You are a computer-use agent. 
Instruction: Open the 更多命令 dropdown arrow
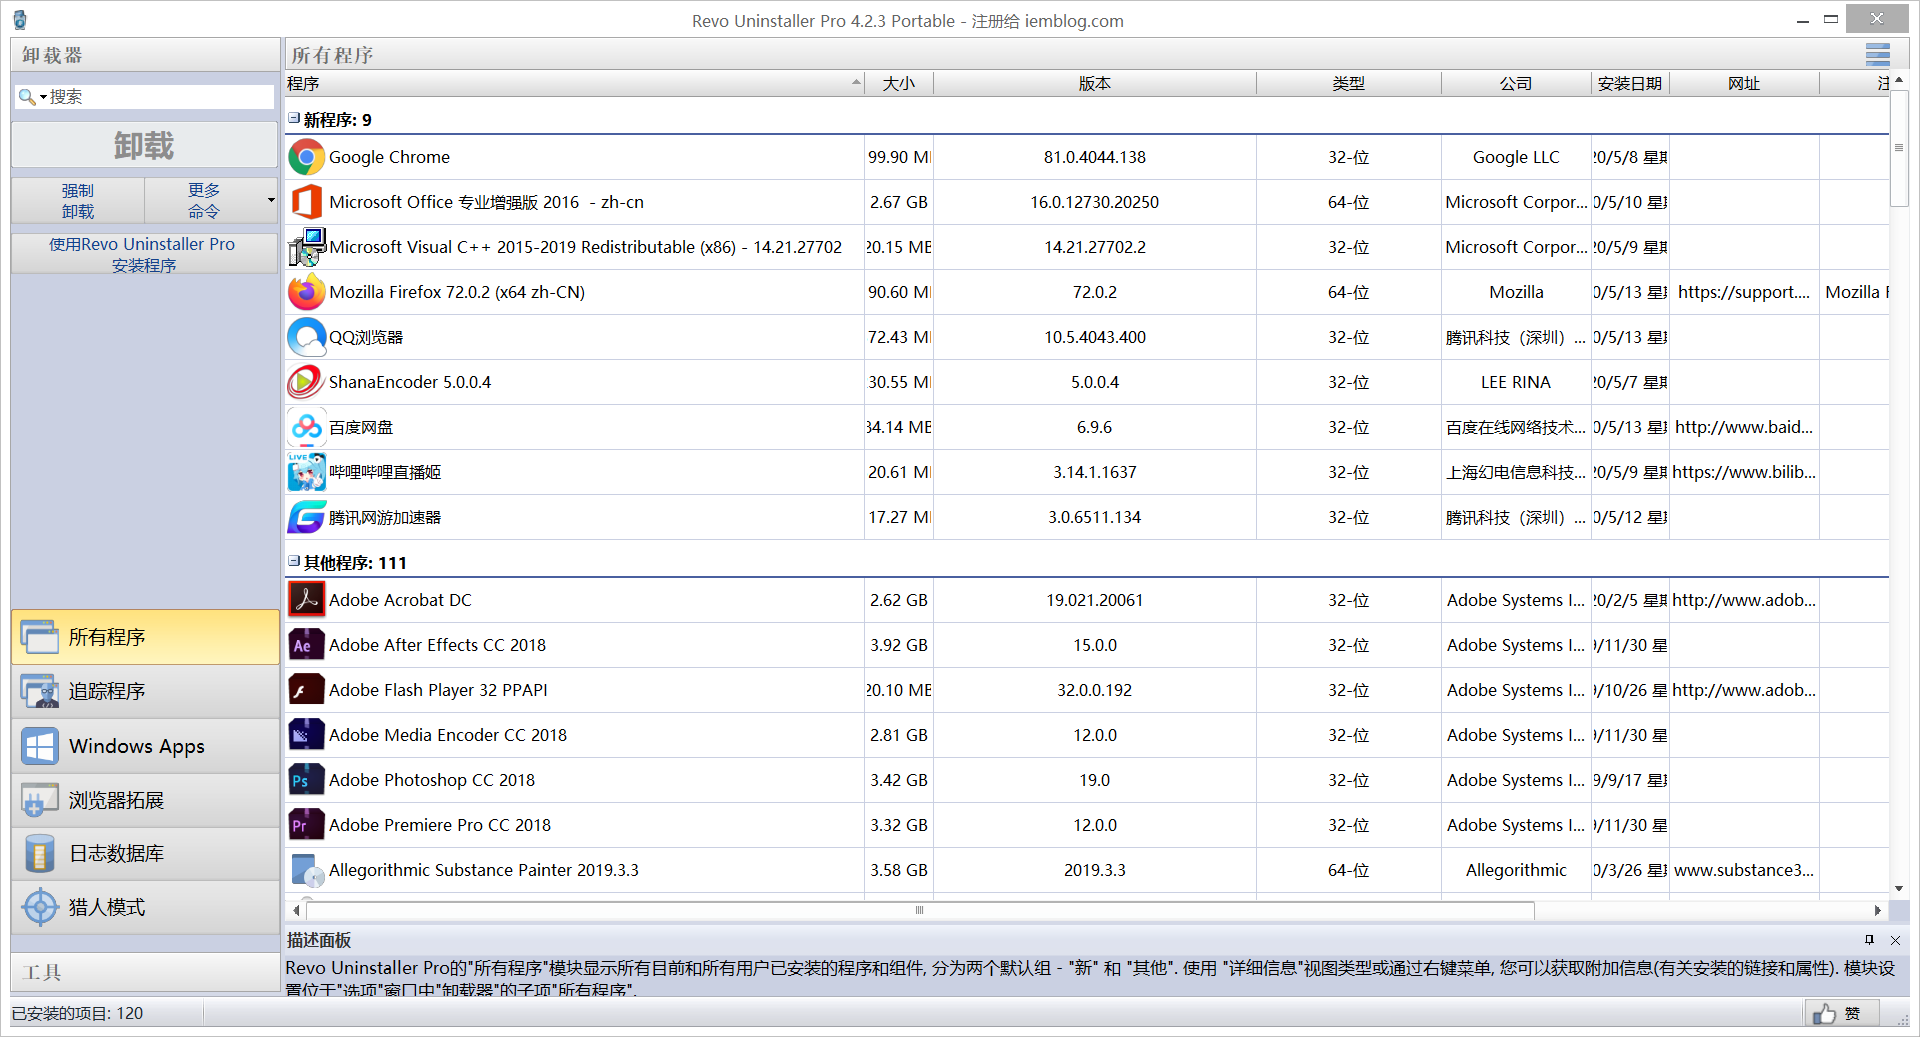(271, 200)
